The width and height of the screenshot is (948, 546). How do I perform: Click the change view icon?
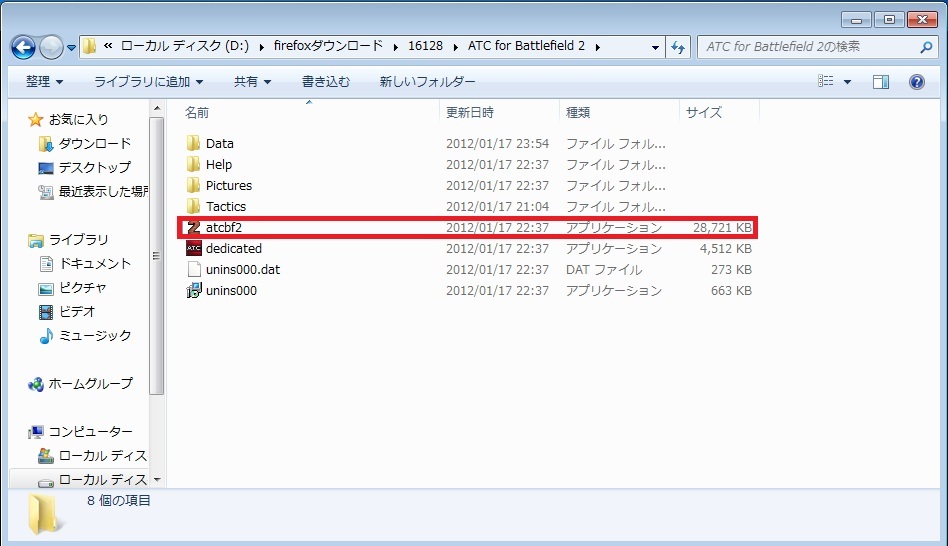pos(826,82)
